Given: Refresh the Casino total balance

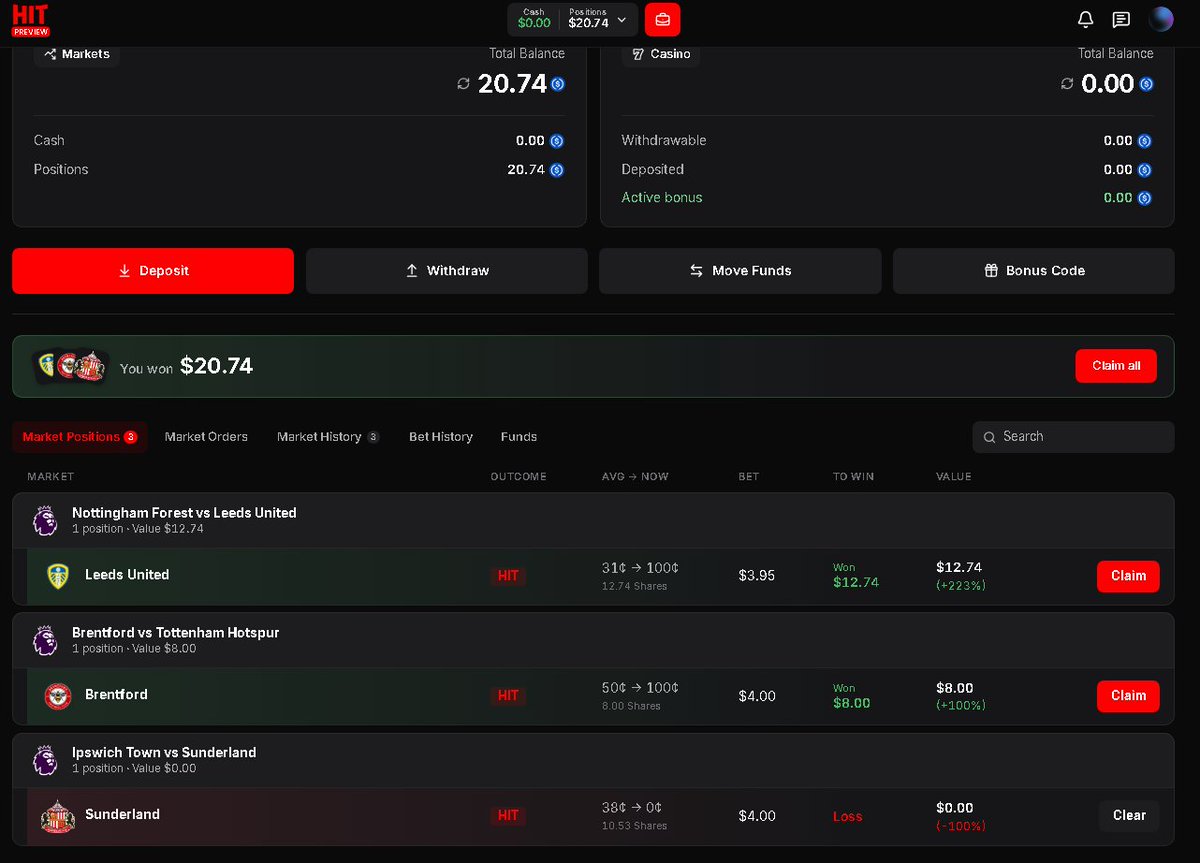Looking at the screenshot, I should 1067,84.
